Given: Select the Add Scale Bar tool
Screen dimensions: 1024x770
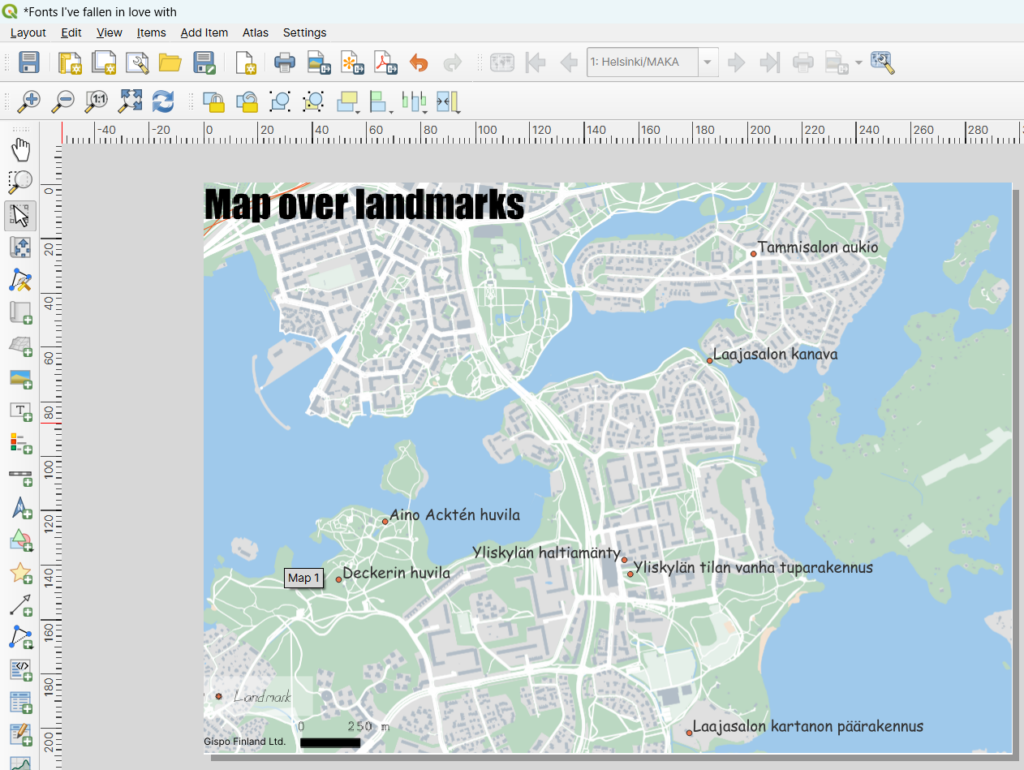Looking at the screenshot, I should [x=20, y=475].
